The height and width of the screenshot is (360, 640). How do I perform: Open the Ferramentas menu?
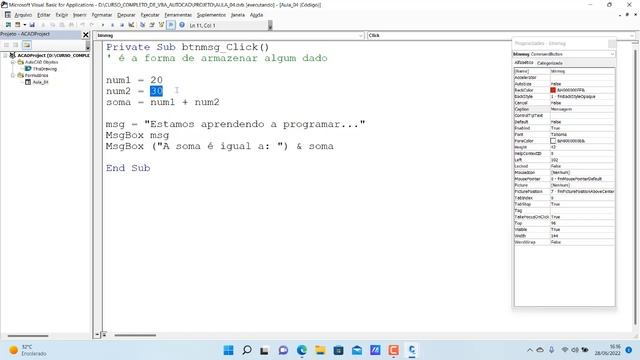[178, 15]
